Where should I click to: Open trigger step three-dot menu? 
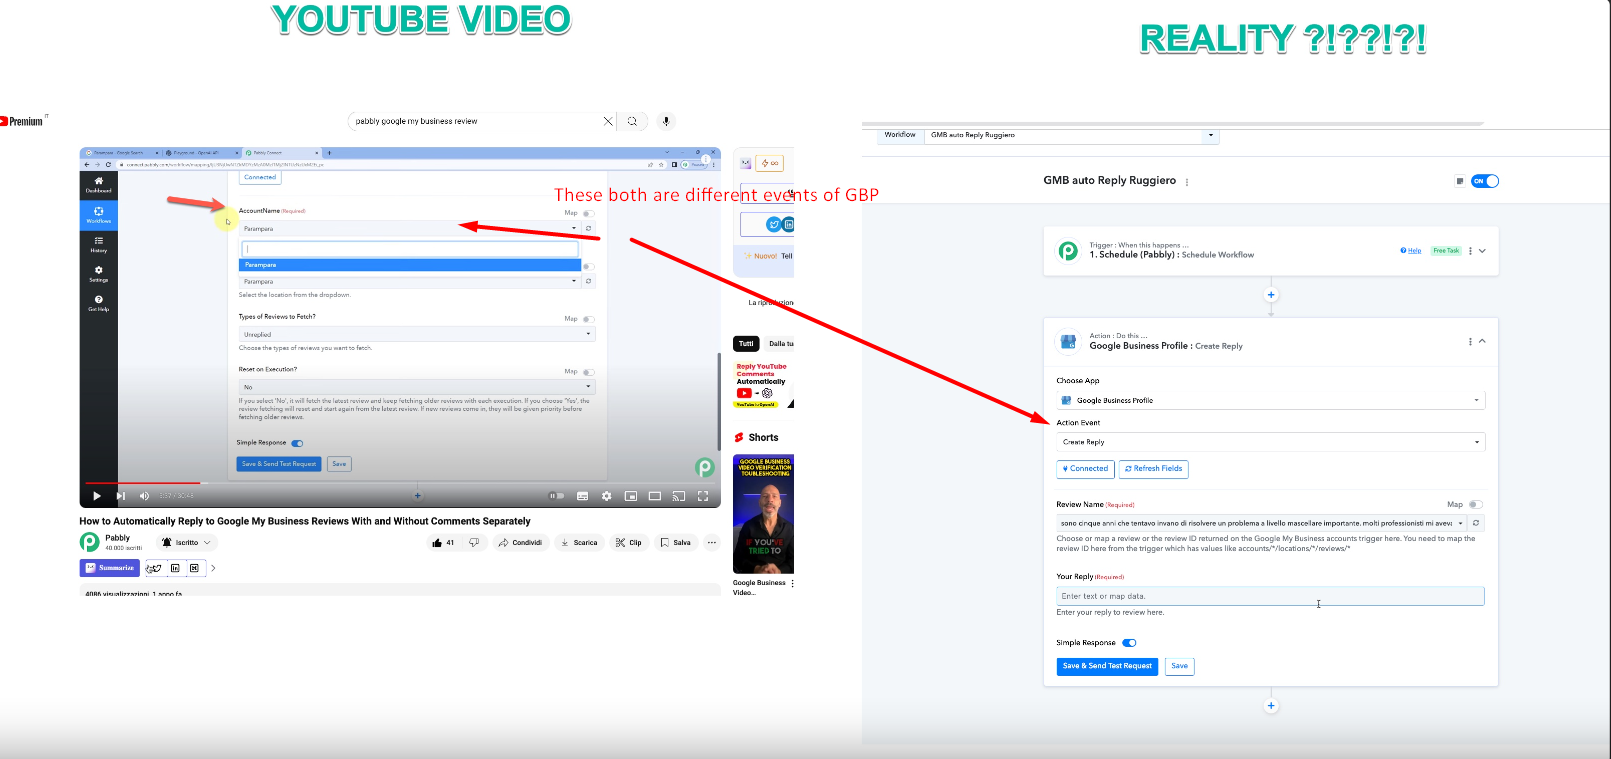[1470, 251]
